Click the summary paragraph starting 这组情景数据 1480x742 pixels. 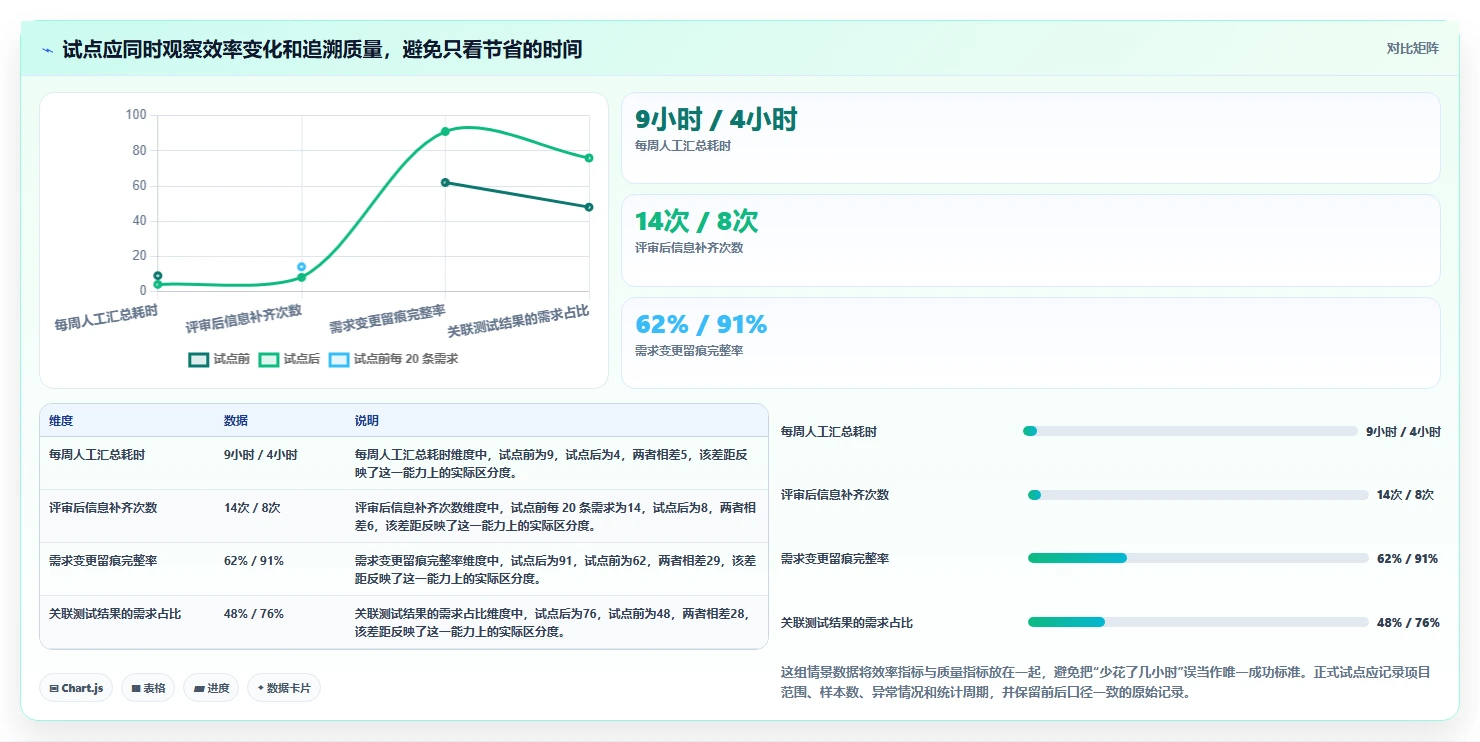(x=1106, y=682)
